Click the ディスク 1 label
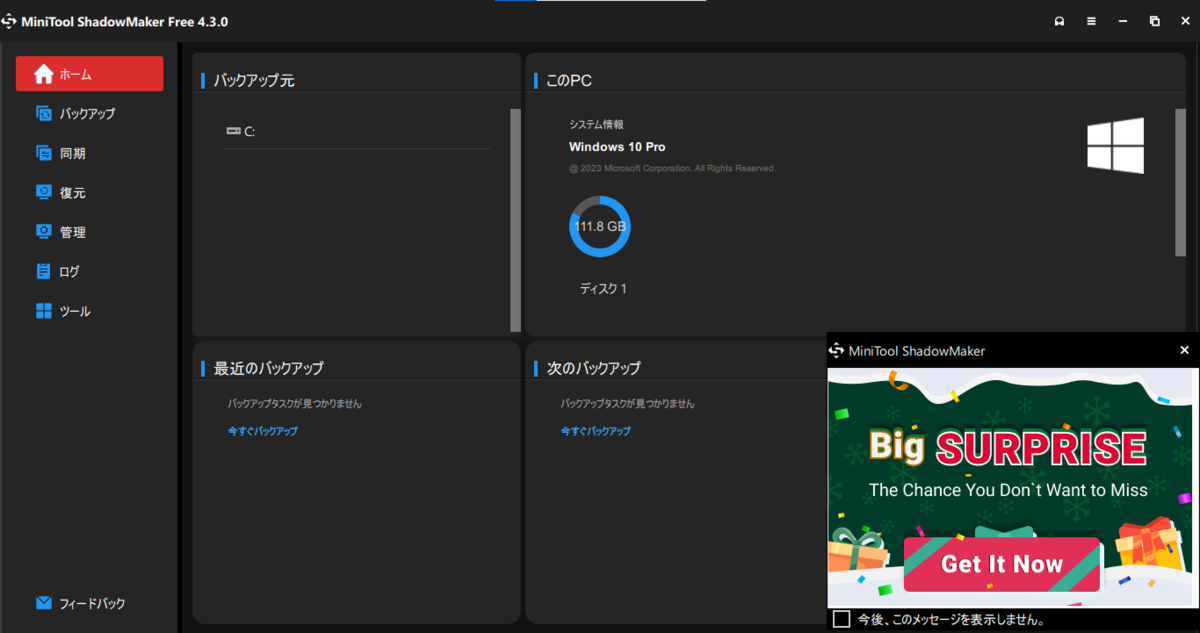The height and width of the screenshot is (633, 1200). [x=603, y=289]
